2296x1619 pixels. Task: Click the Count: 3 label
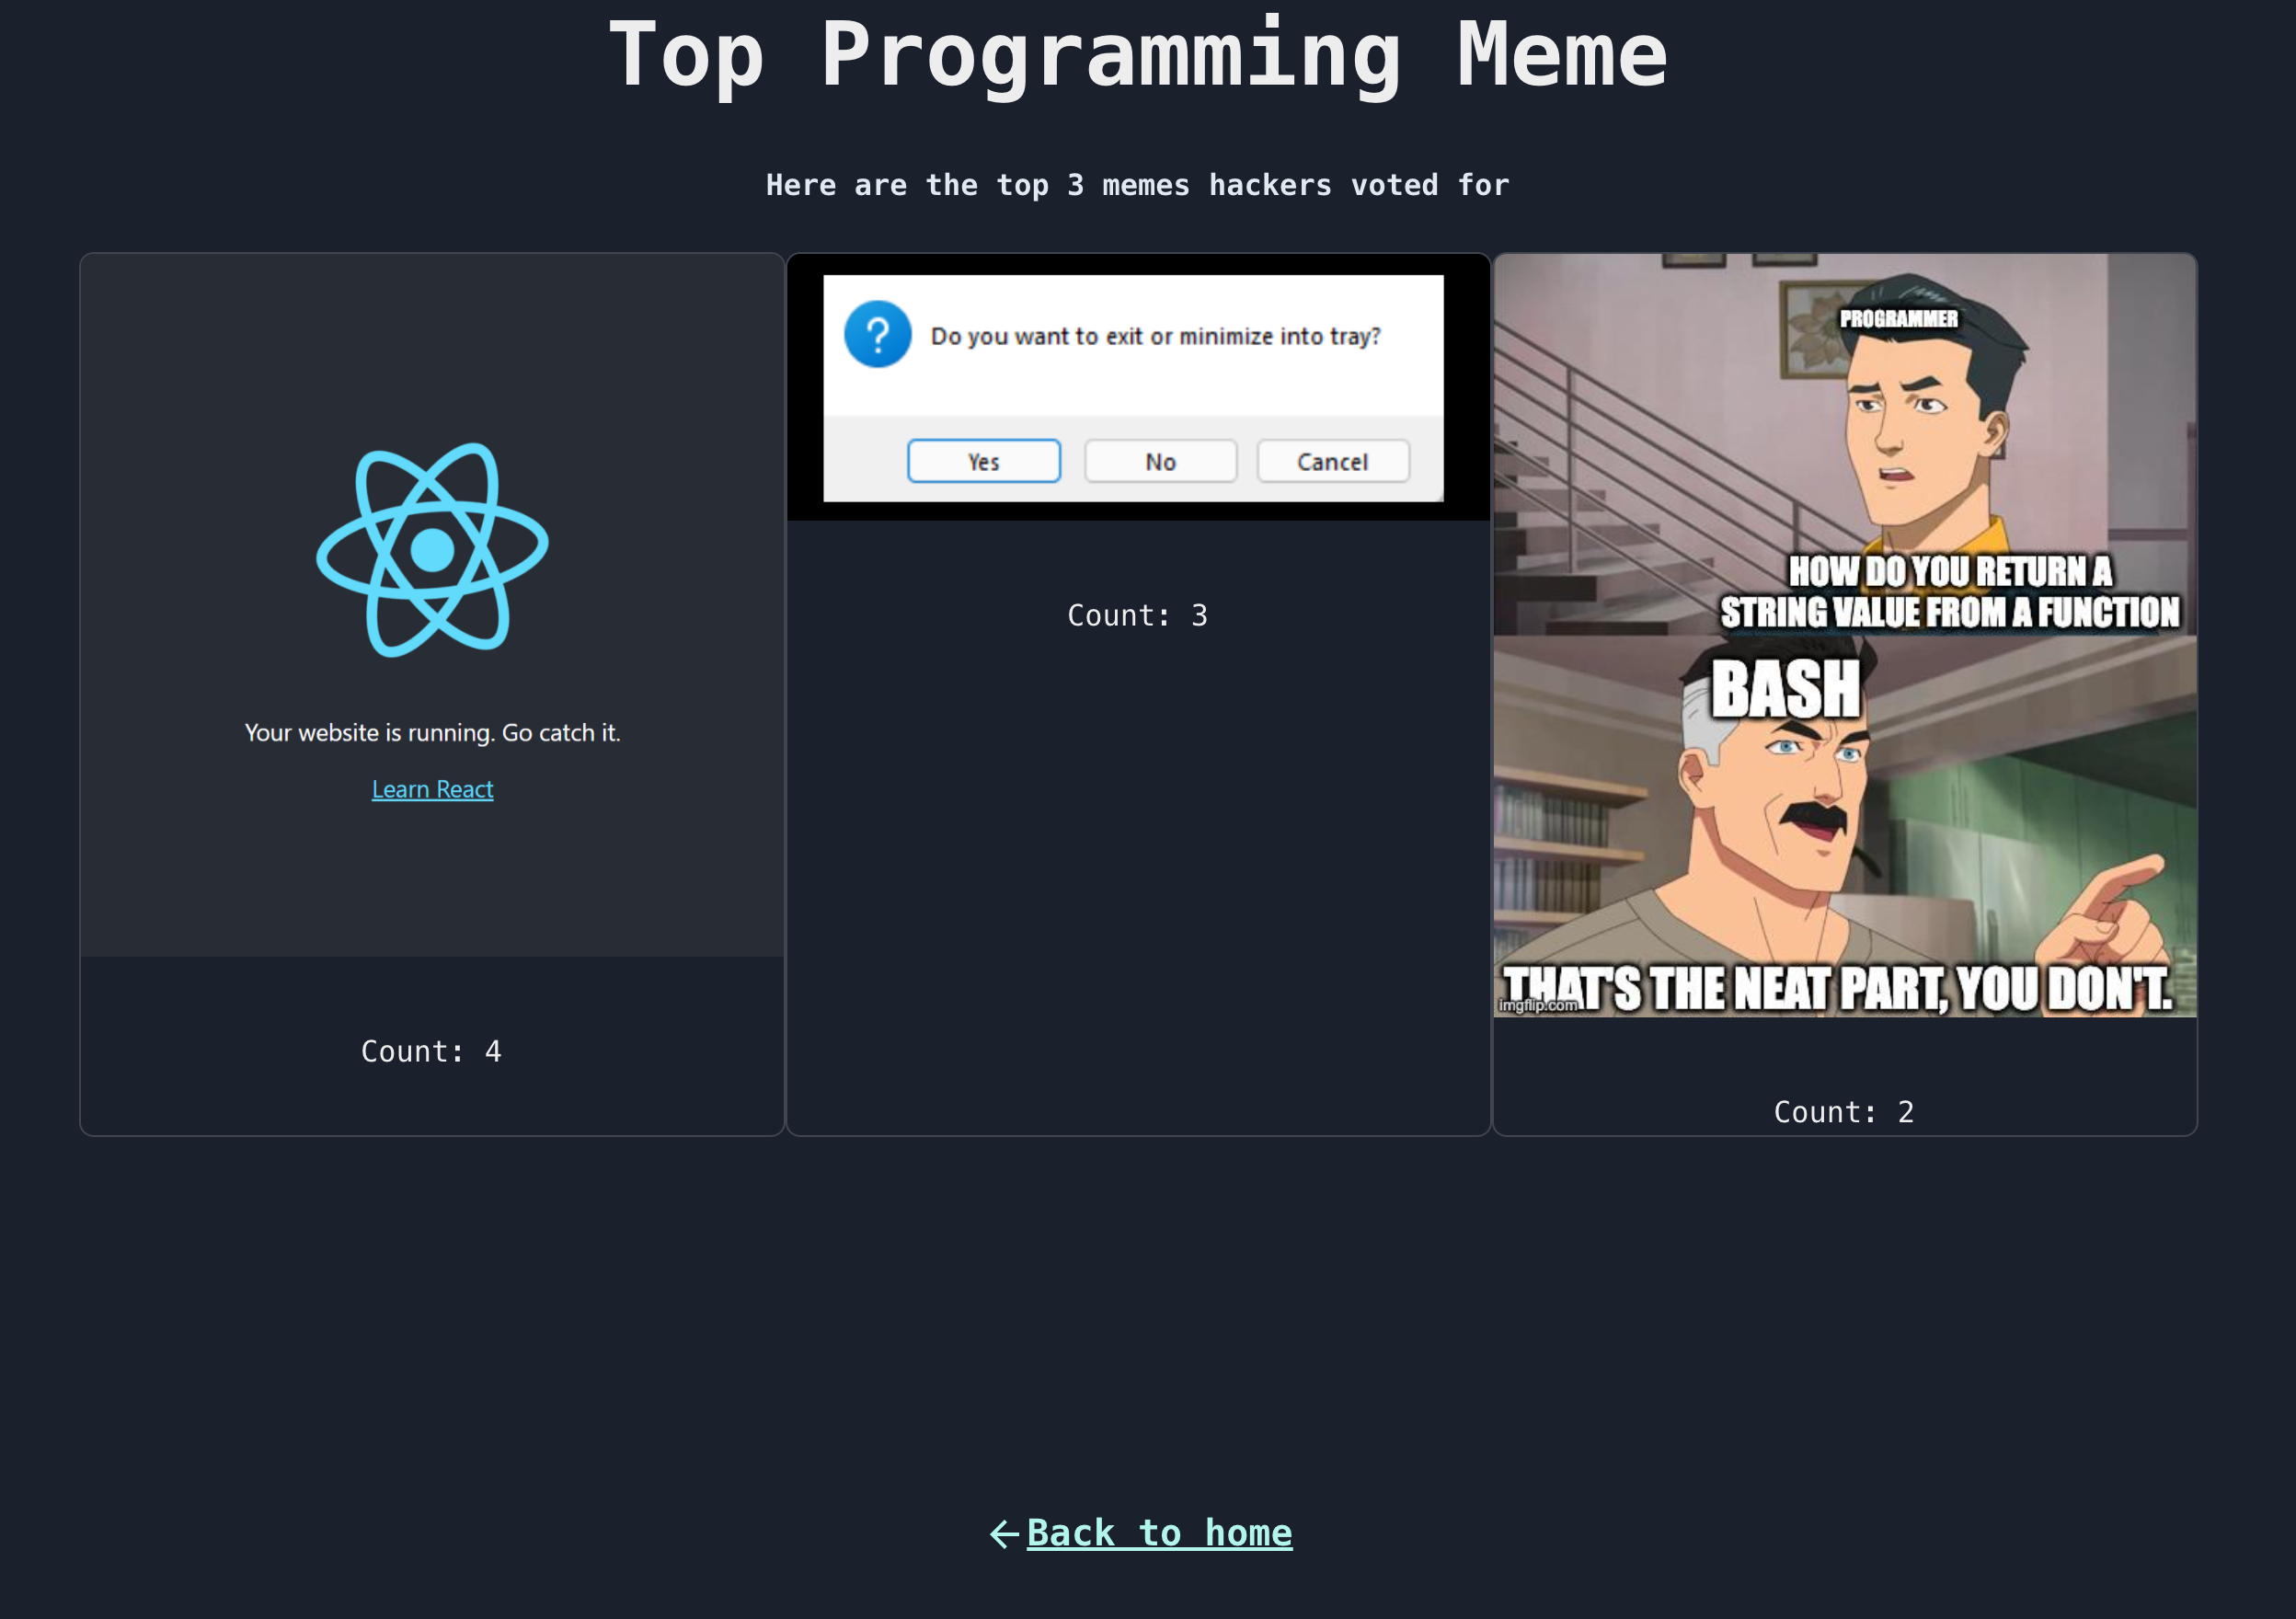click(x=1137, y=615)
